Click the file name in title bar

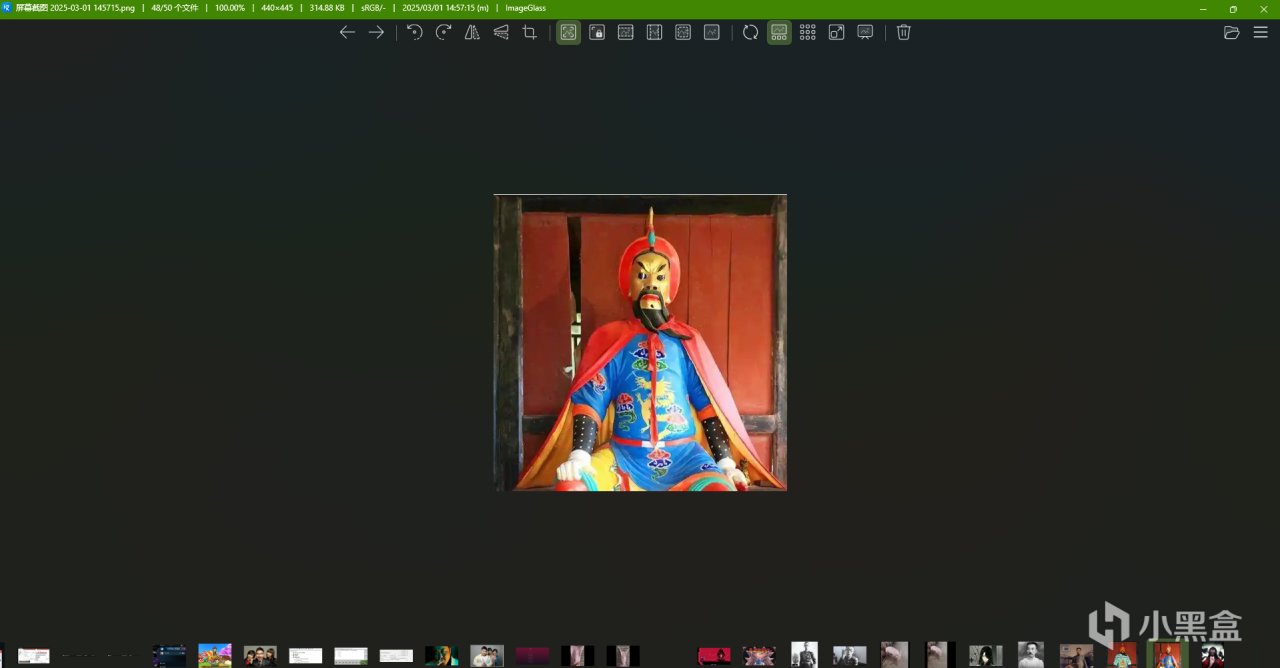coord(75,8)
